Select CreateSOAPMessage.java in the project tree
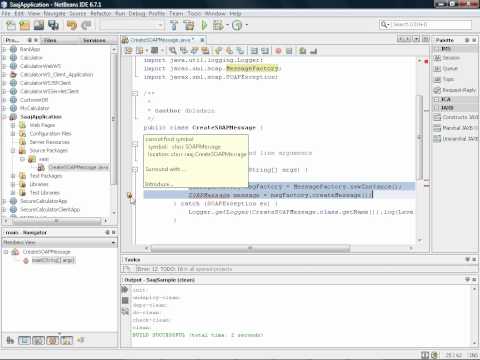 click(78, 167)
